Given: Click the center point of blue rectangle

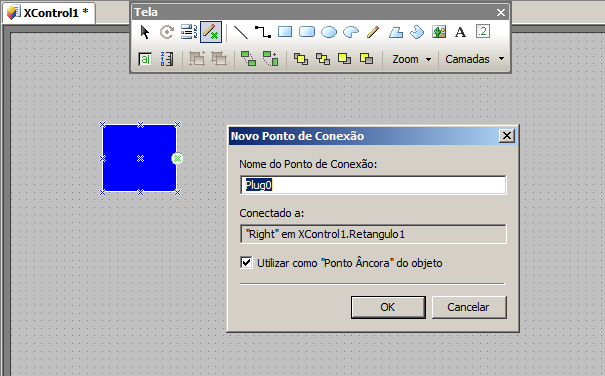Looking at the screenshot, I should tap(140, 158).
